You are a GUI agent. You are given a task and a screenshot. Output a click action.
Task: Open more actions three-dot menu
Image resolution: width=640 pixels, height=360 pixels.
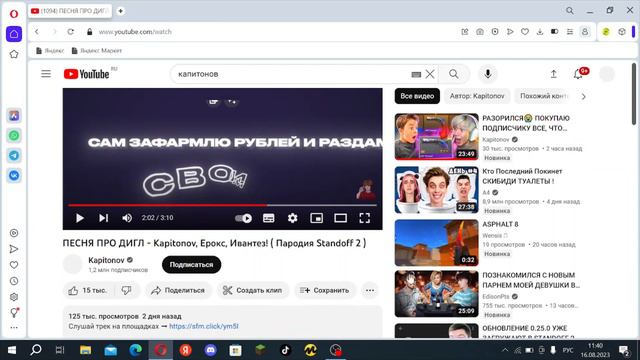[x=370, y=290]
